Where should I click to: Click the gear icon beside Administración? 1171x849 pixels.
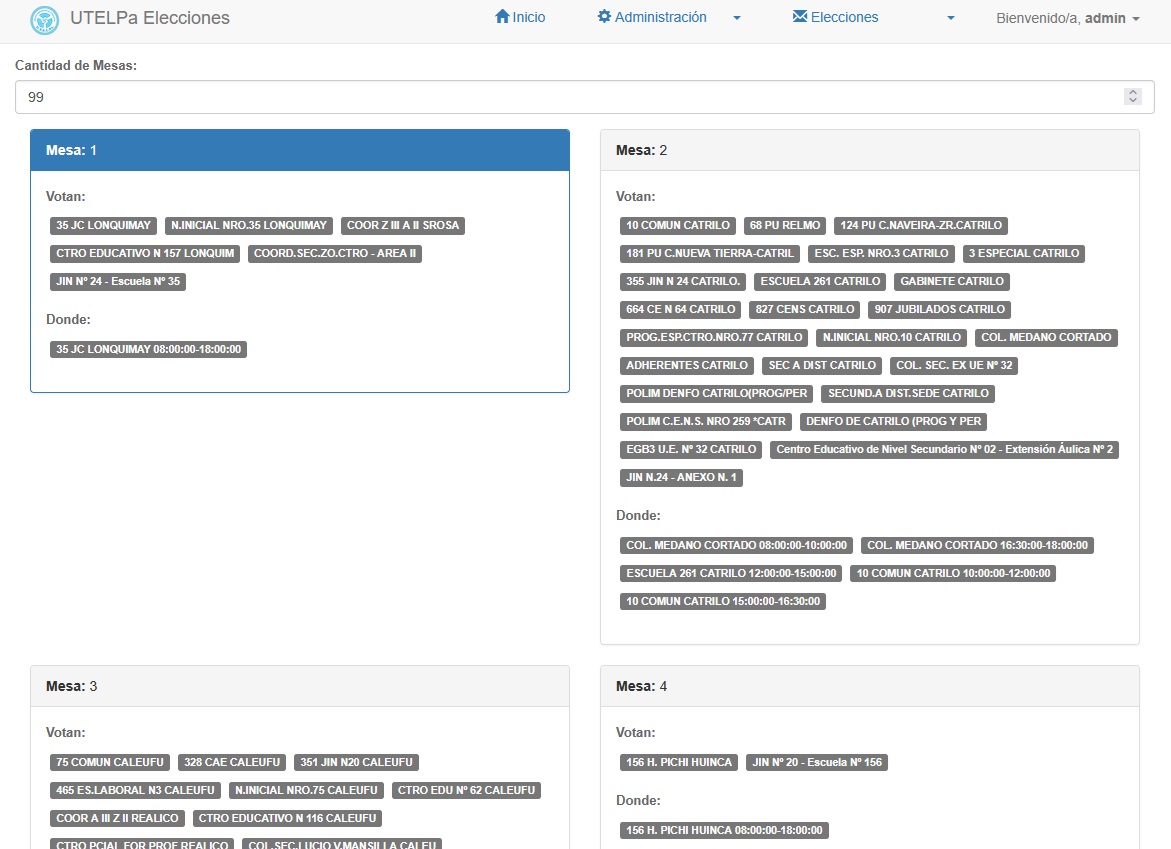(604, 17)
